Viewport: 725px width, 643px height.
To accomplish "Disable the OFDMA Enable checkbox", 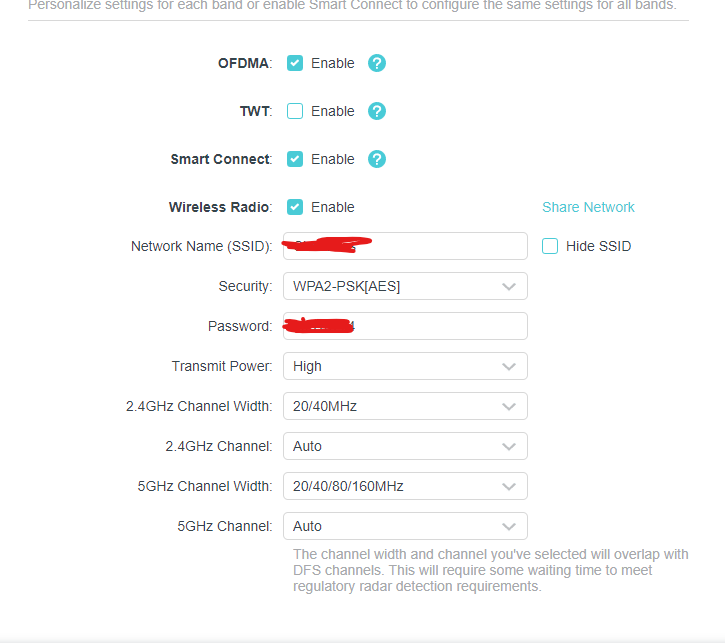I will [295, 63].
